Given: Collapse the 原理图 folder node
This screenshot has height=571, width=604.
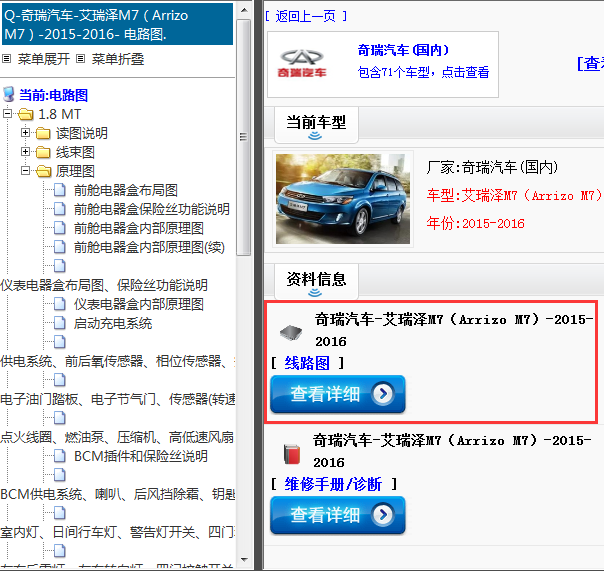Looking at the screenshot, I should (x=25, y=170).
